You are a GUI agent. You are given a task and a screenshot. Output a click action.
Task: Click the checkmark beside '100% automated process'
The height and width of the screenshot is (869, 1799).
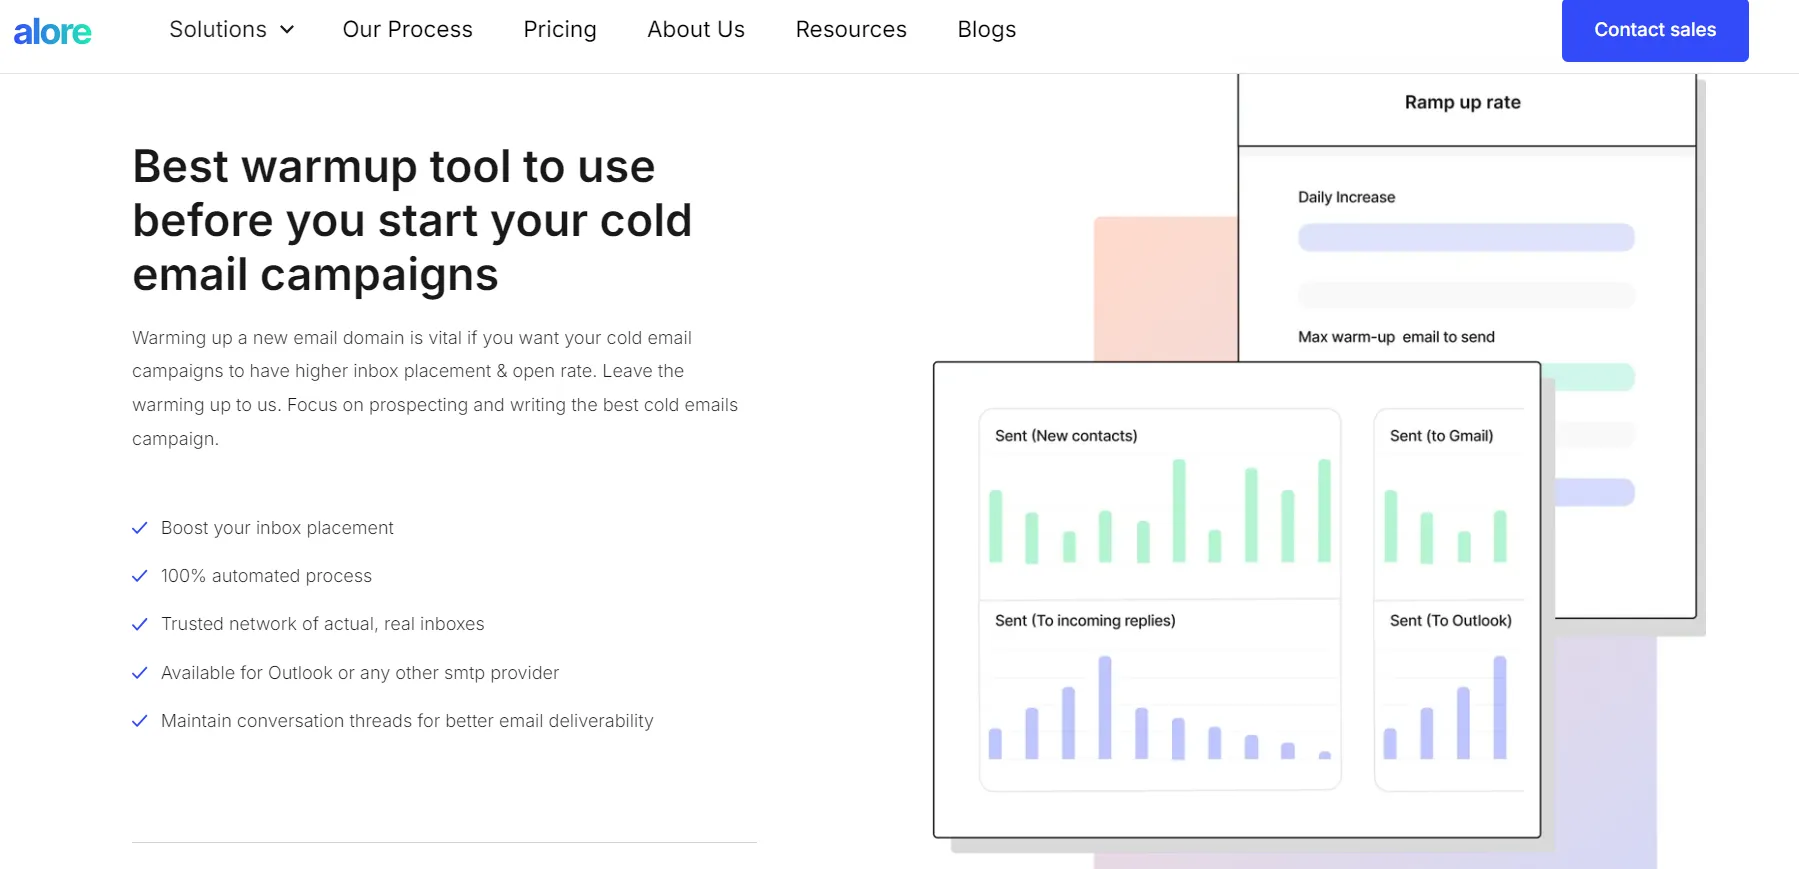[x=139, y=576]
